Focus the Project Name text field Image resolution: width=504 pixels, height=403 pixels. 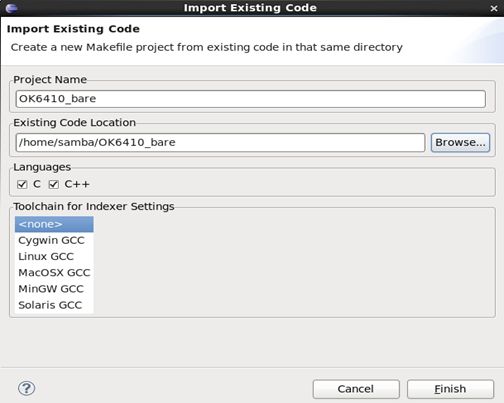(x=250, y=99)
